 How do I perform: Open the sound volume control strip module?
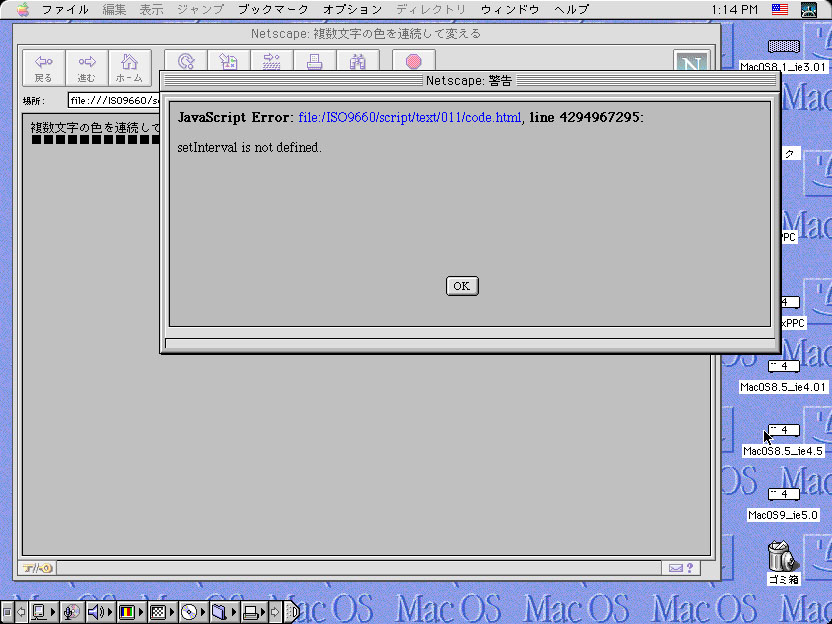point(100,612)
